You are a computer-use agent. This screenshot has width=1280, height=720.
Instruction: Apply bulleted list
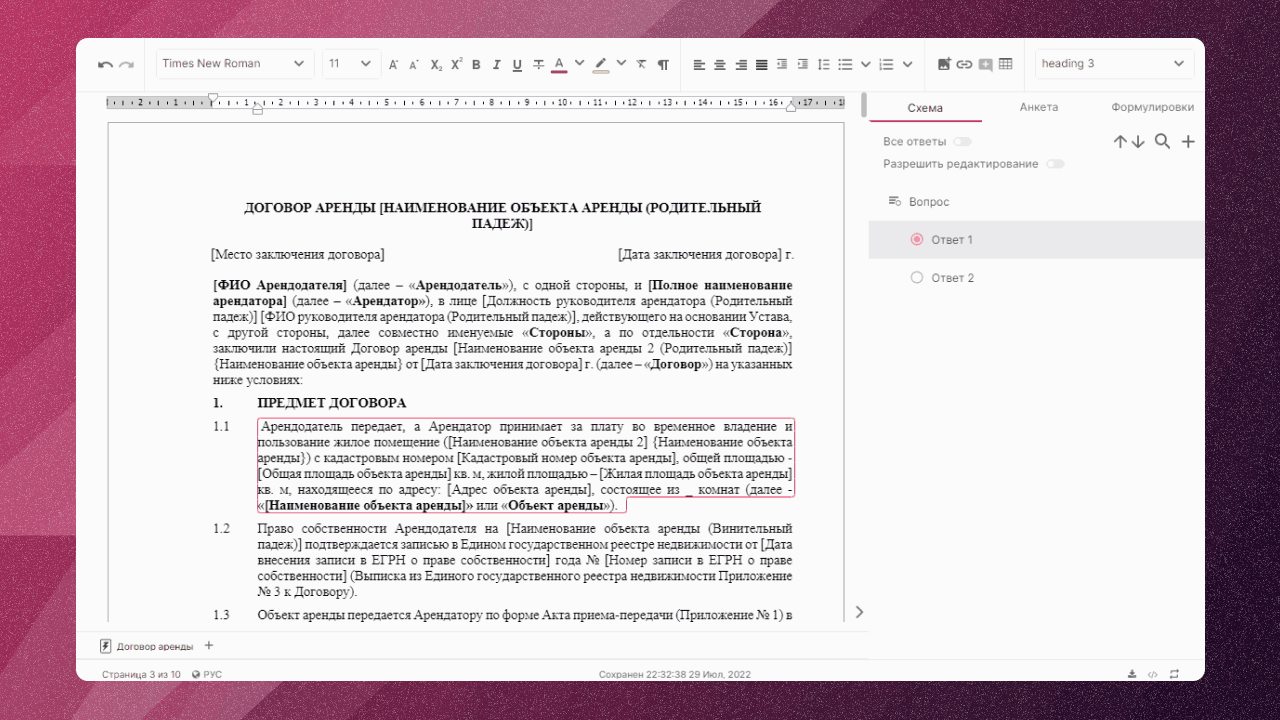[845, 64]
